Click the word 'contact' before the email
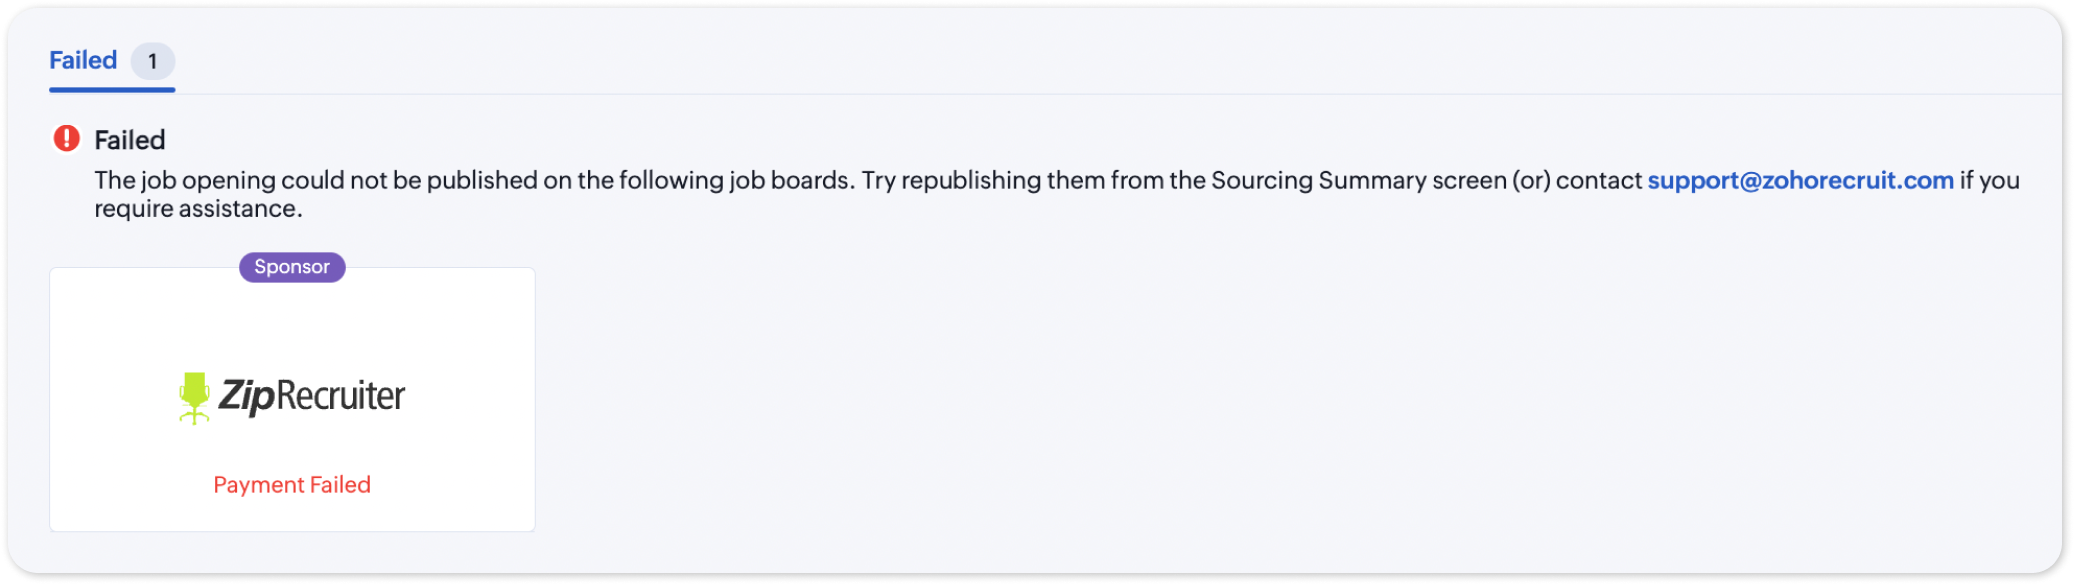 point(1598,181)
